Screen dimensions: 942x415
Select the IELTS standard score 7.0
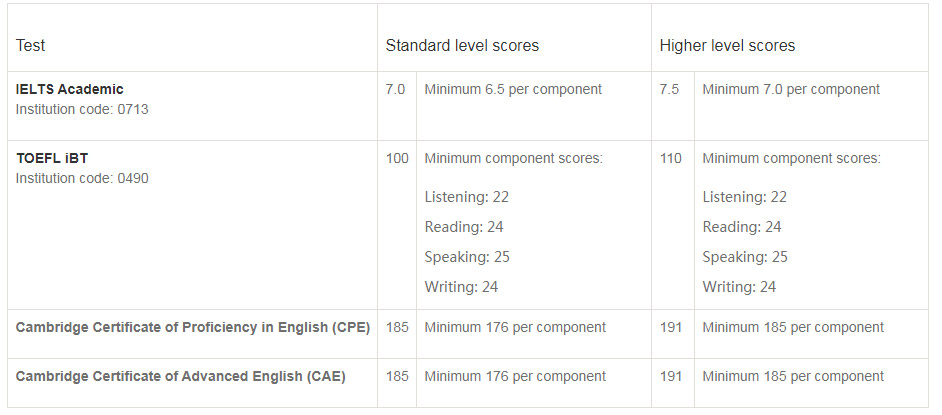[x=396, y=90]
